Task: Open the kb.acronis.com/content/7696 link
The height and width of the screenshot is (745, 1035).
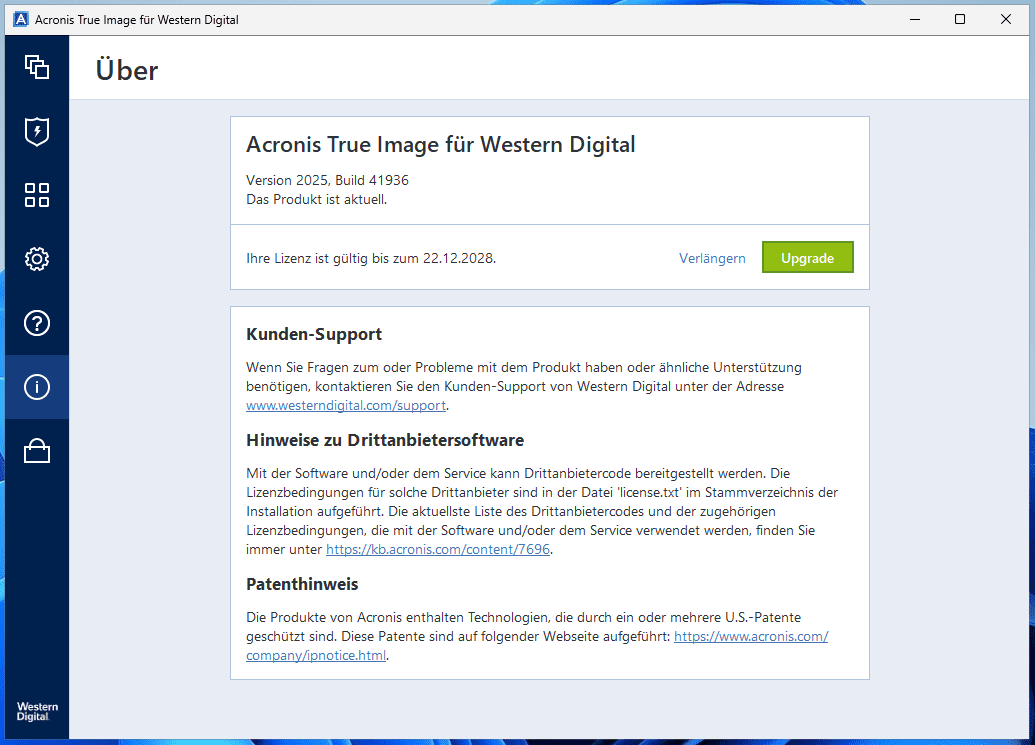Action: (438, 549)
